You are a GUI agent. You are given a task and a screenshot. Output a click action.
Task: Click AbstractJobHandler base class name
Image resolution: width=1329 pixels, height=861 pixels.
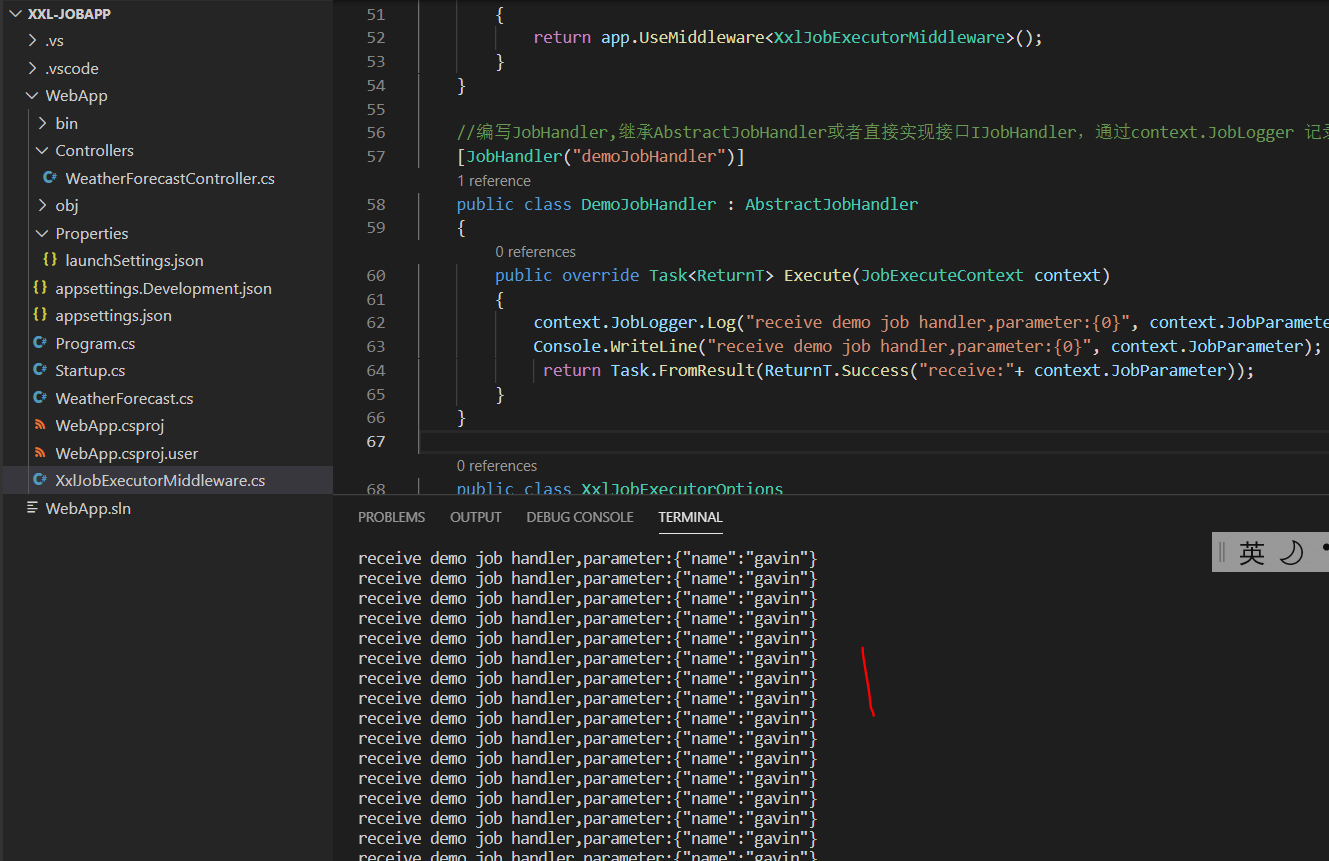click(831, 204)
